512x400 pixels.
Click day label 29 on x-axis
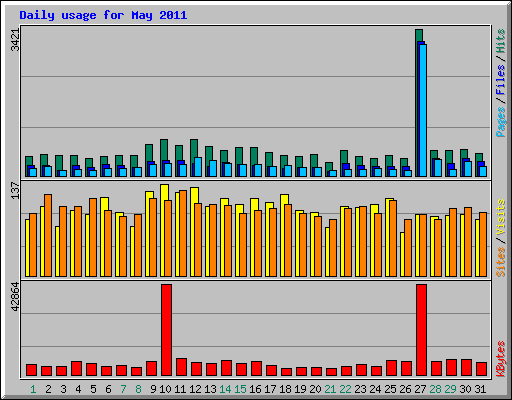click(x=450, y=389)
